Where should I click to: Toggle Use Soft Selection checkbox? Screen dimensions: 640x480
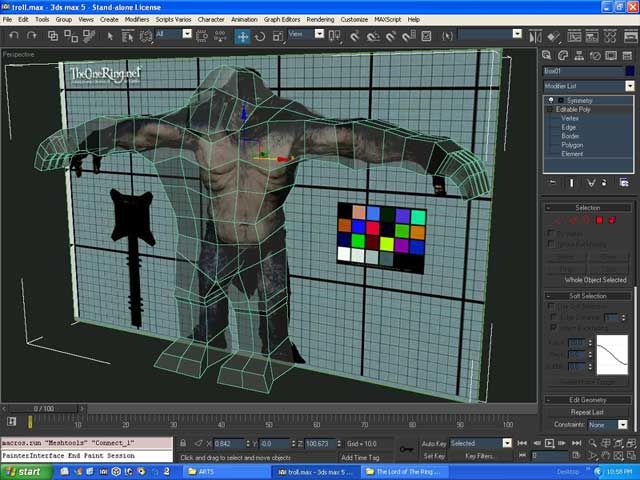[x=551, y=306]
